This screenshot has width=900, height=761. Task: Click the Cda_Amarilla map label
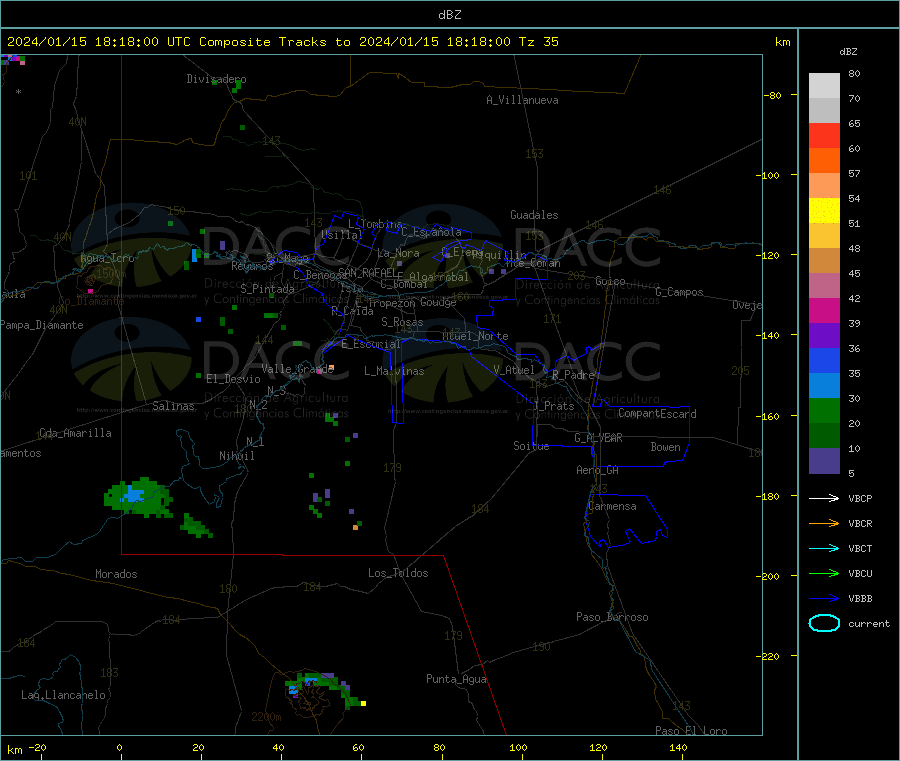tap(75, 433)
